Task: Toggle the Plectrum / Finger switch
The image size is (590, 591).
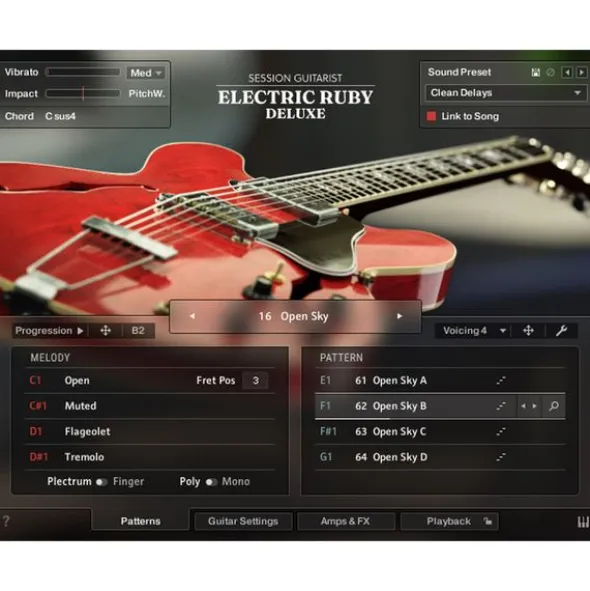Action: click(x=101, y=482)
